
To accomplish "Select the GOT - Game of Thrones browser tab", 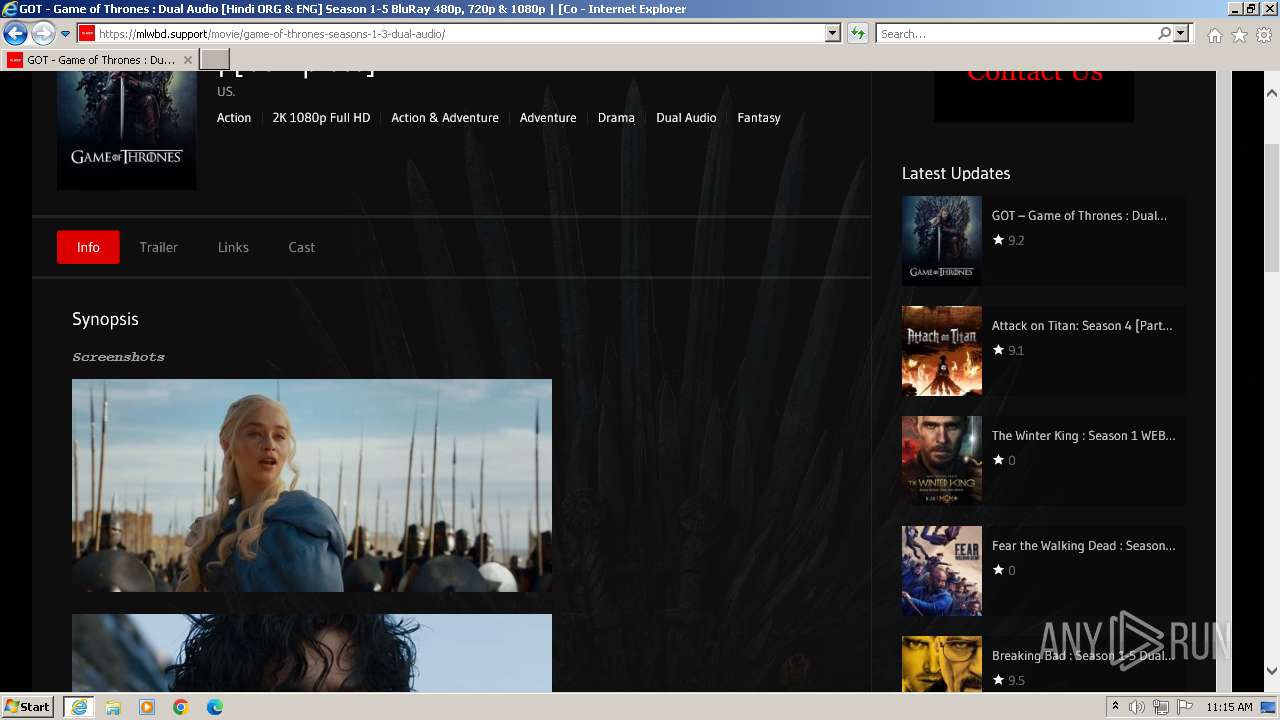I will 100,60.
